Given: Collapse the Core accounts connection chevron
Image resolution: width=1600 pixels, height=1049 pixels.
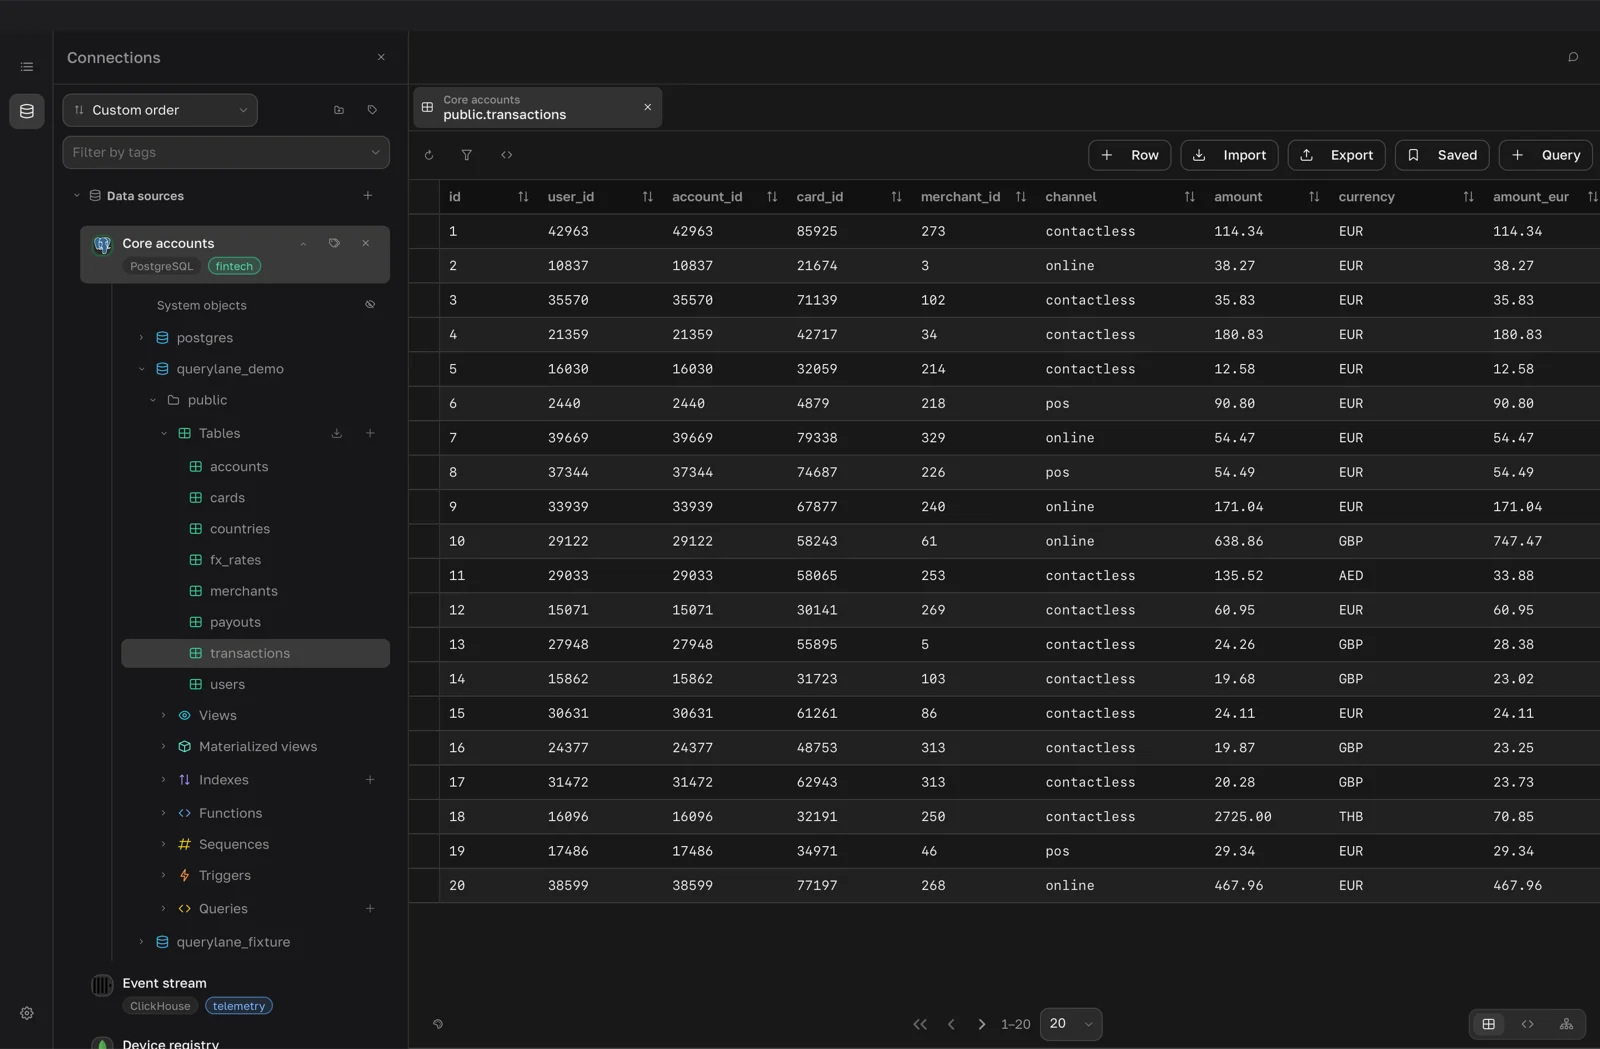Looking at the screenshot, I should pyautogui.click(x=303, y=243).
